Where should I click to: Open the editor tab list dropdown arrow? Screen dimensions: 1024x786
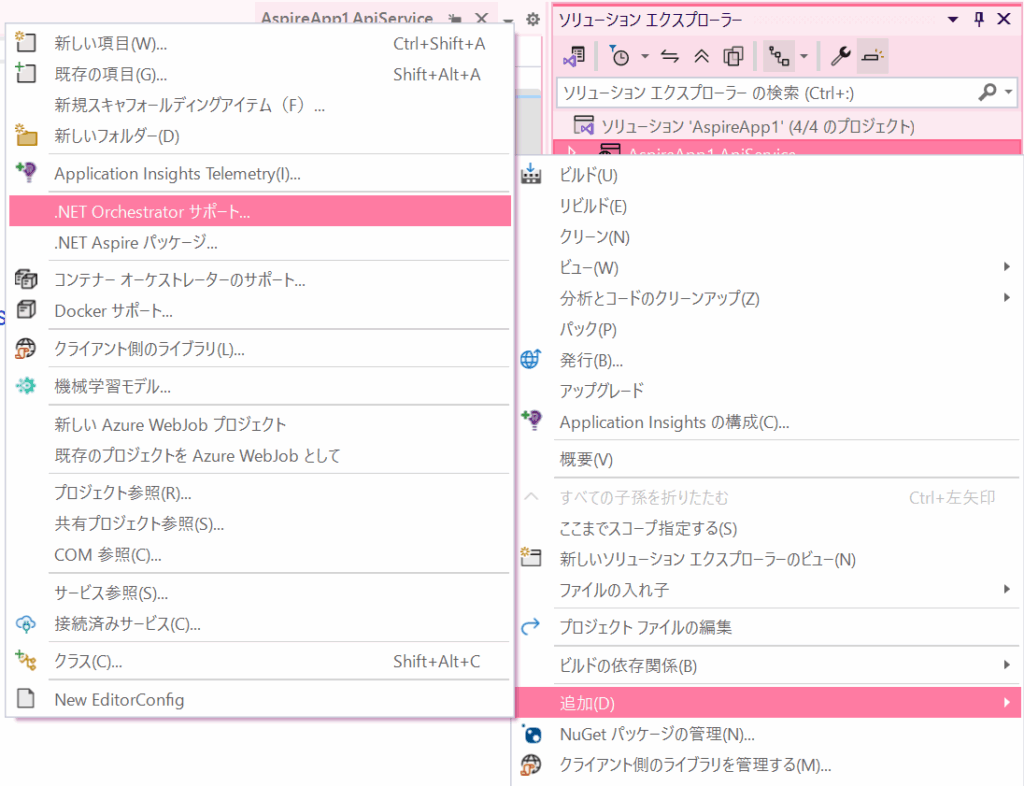508,20
